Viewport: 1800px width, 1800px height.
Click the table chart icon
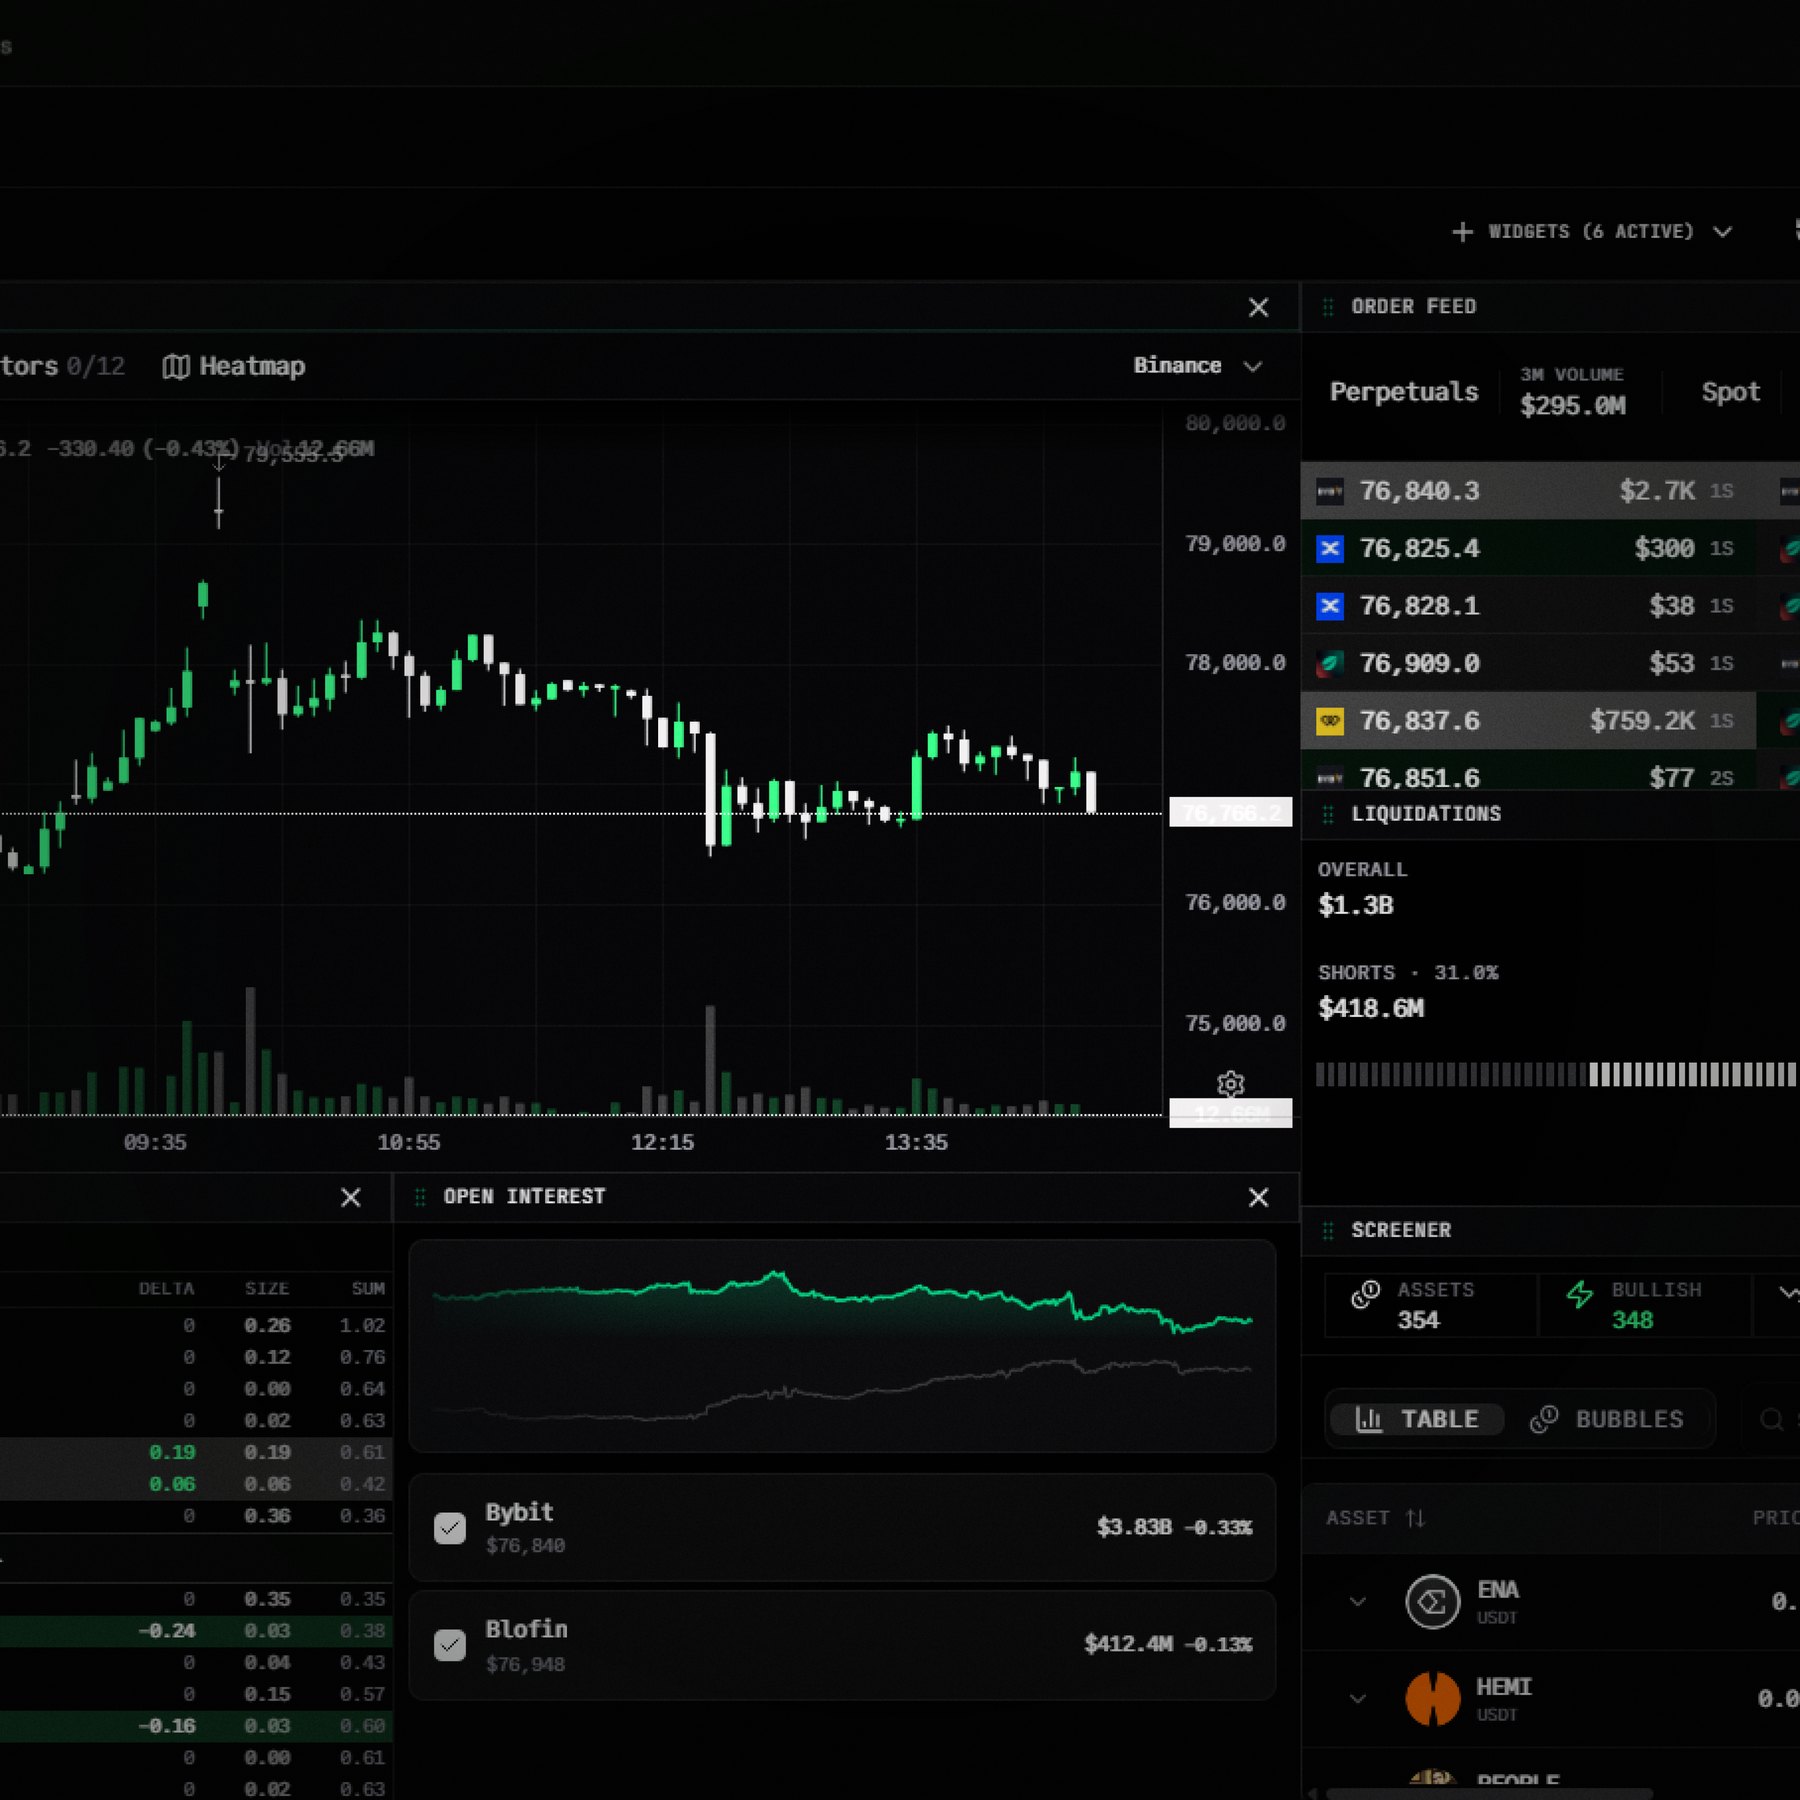(1368, 1419)
